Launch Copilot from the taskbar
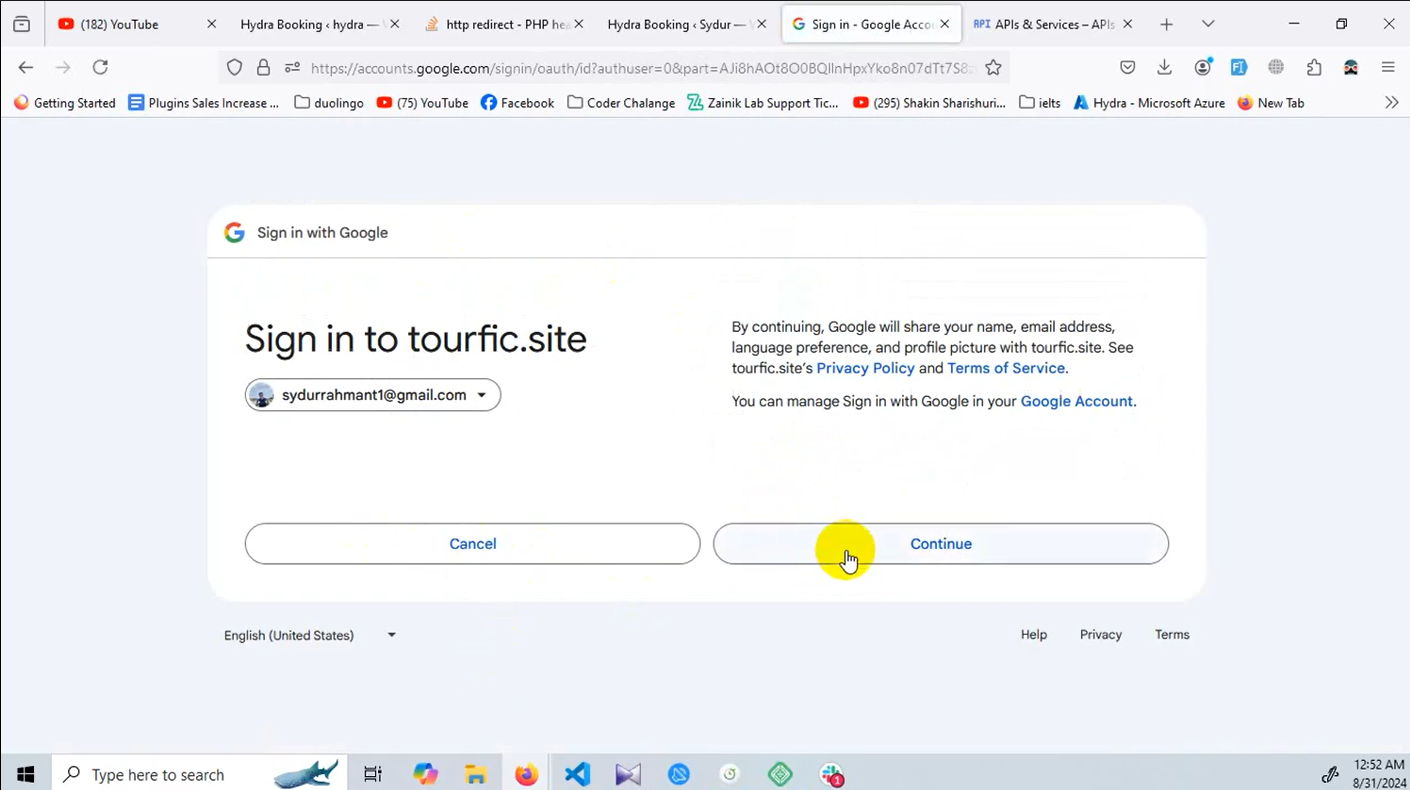This screenshot has height=790, width=1410. [425, 774]
